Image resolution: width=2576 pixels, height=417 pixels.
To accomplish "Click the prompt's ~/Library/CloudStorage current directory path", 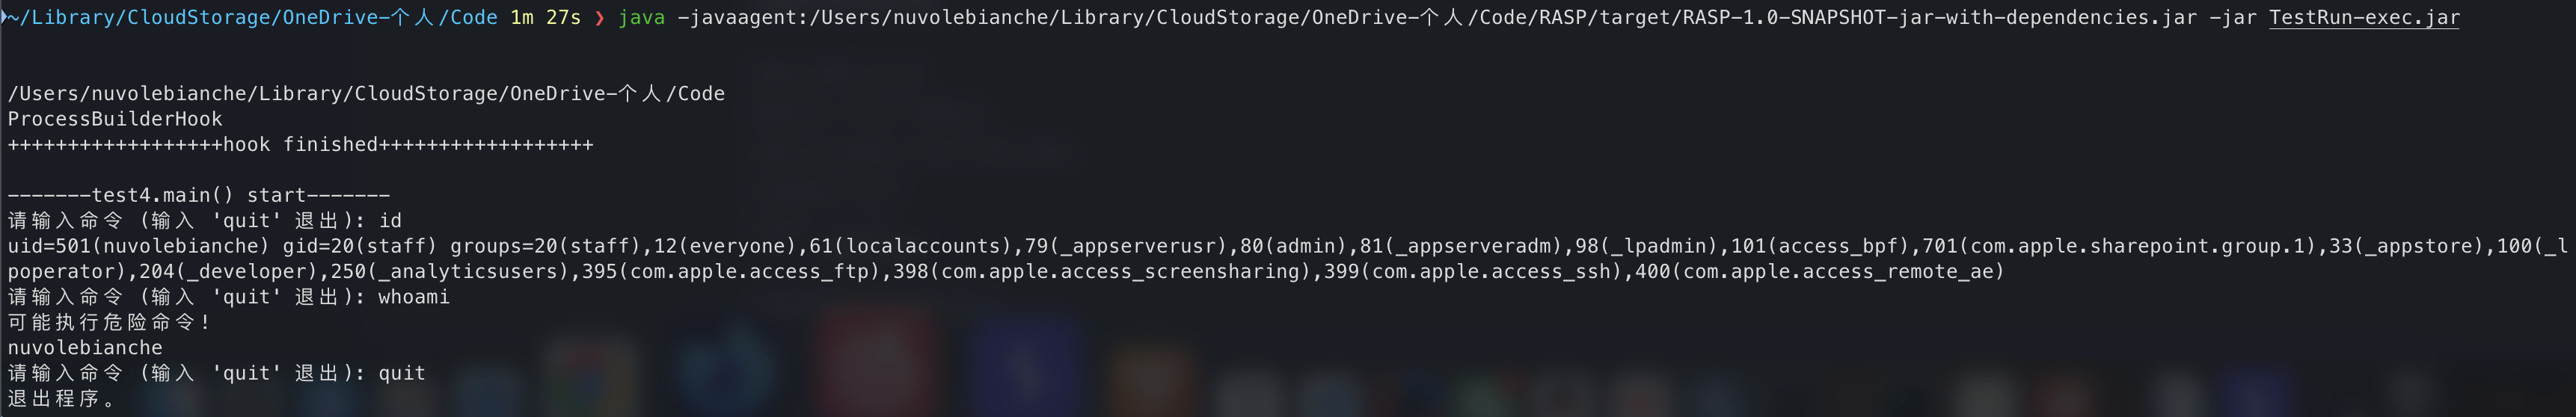I will point(252,17).
